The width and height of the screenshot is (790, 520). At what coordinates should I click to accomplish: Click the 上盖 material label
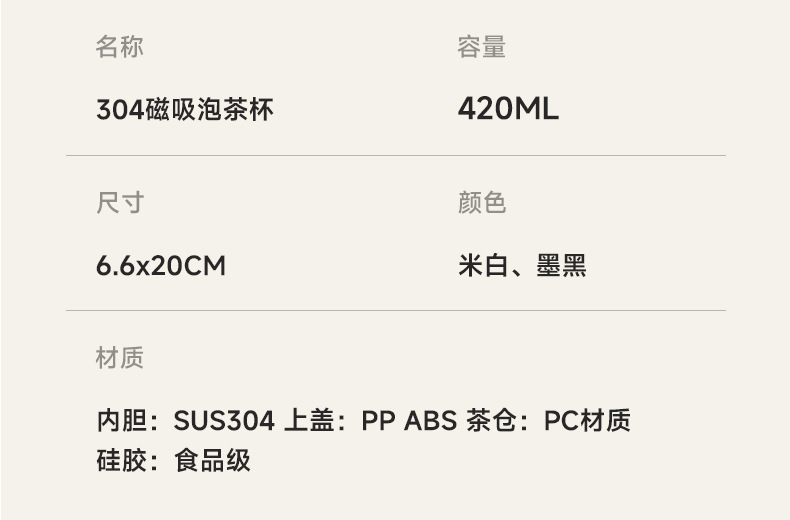point(308,421)
